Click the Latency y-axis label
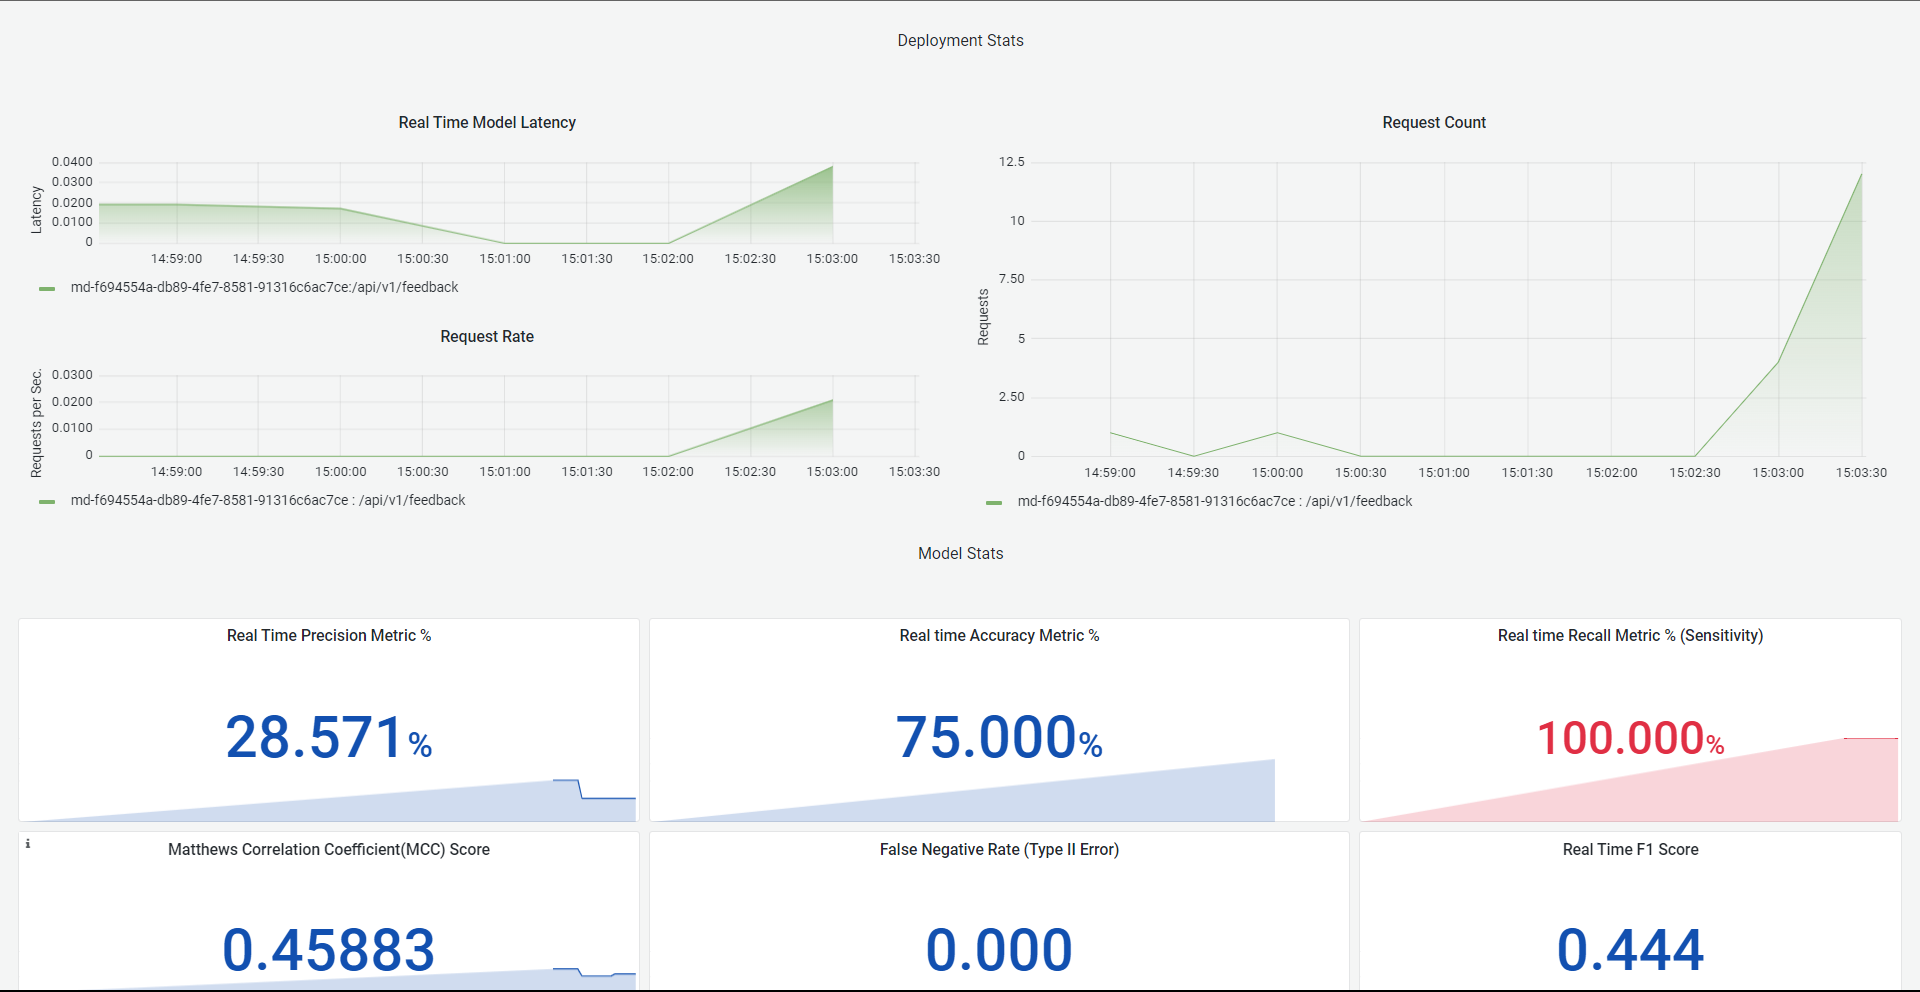Screen dimensions: 1920x992 36,210
